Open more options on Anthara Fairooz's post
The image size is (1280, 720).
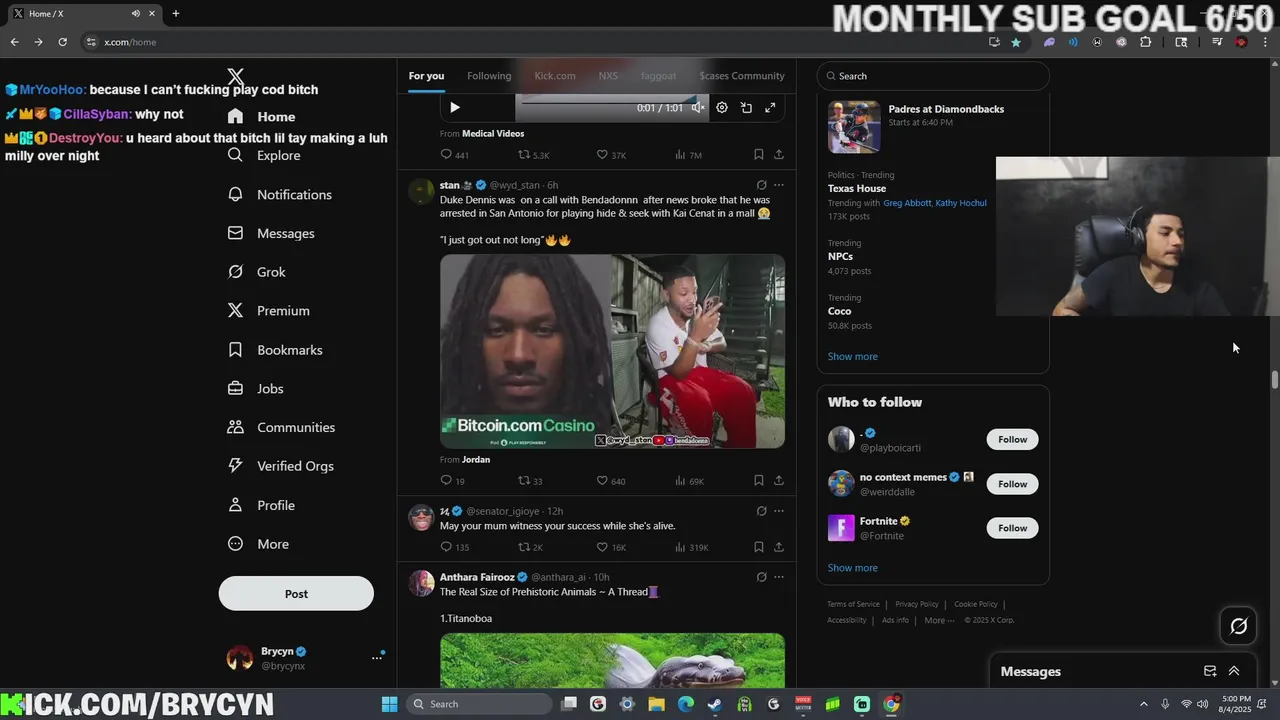(x=779, y=577)
